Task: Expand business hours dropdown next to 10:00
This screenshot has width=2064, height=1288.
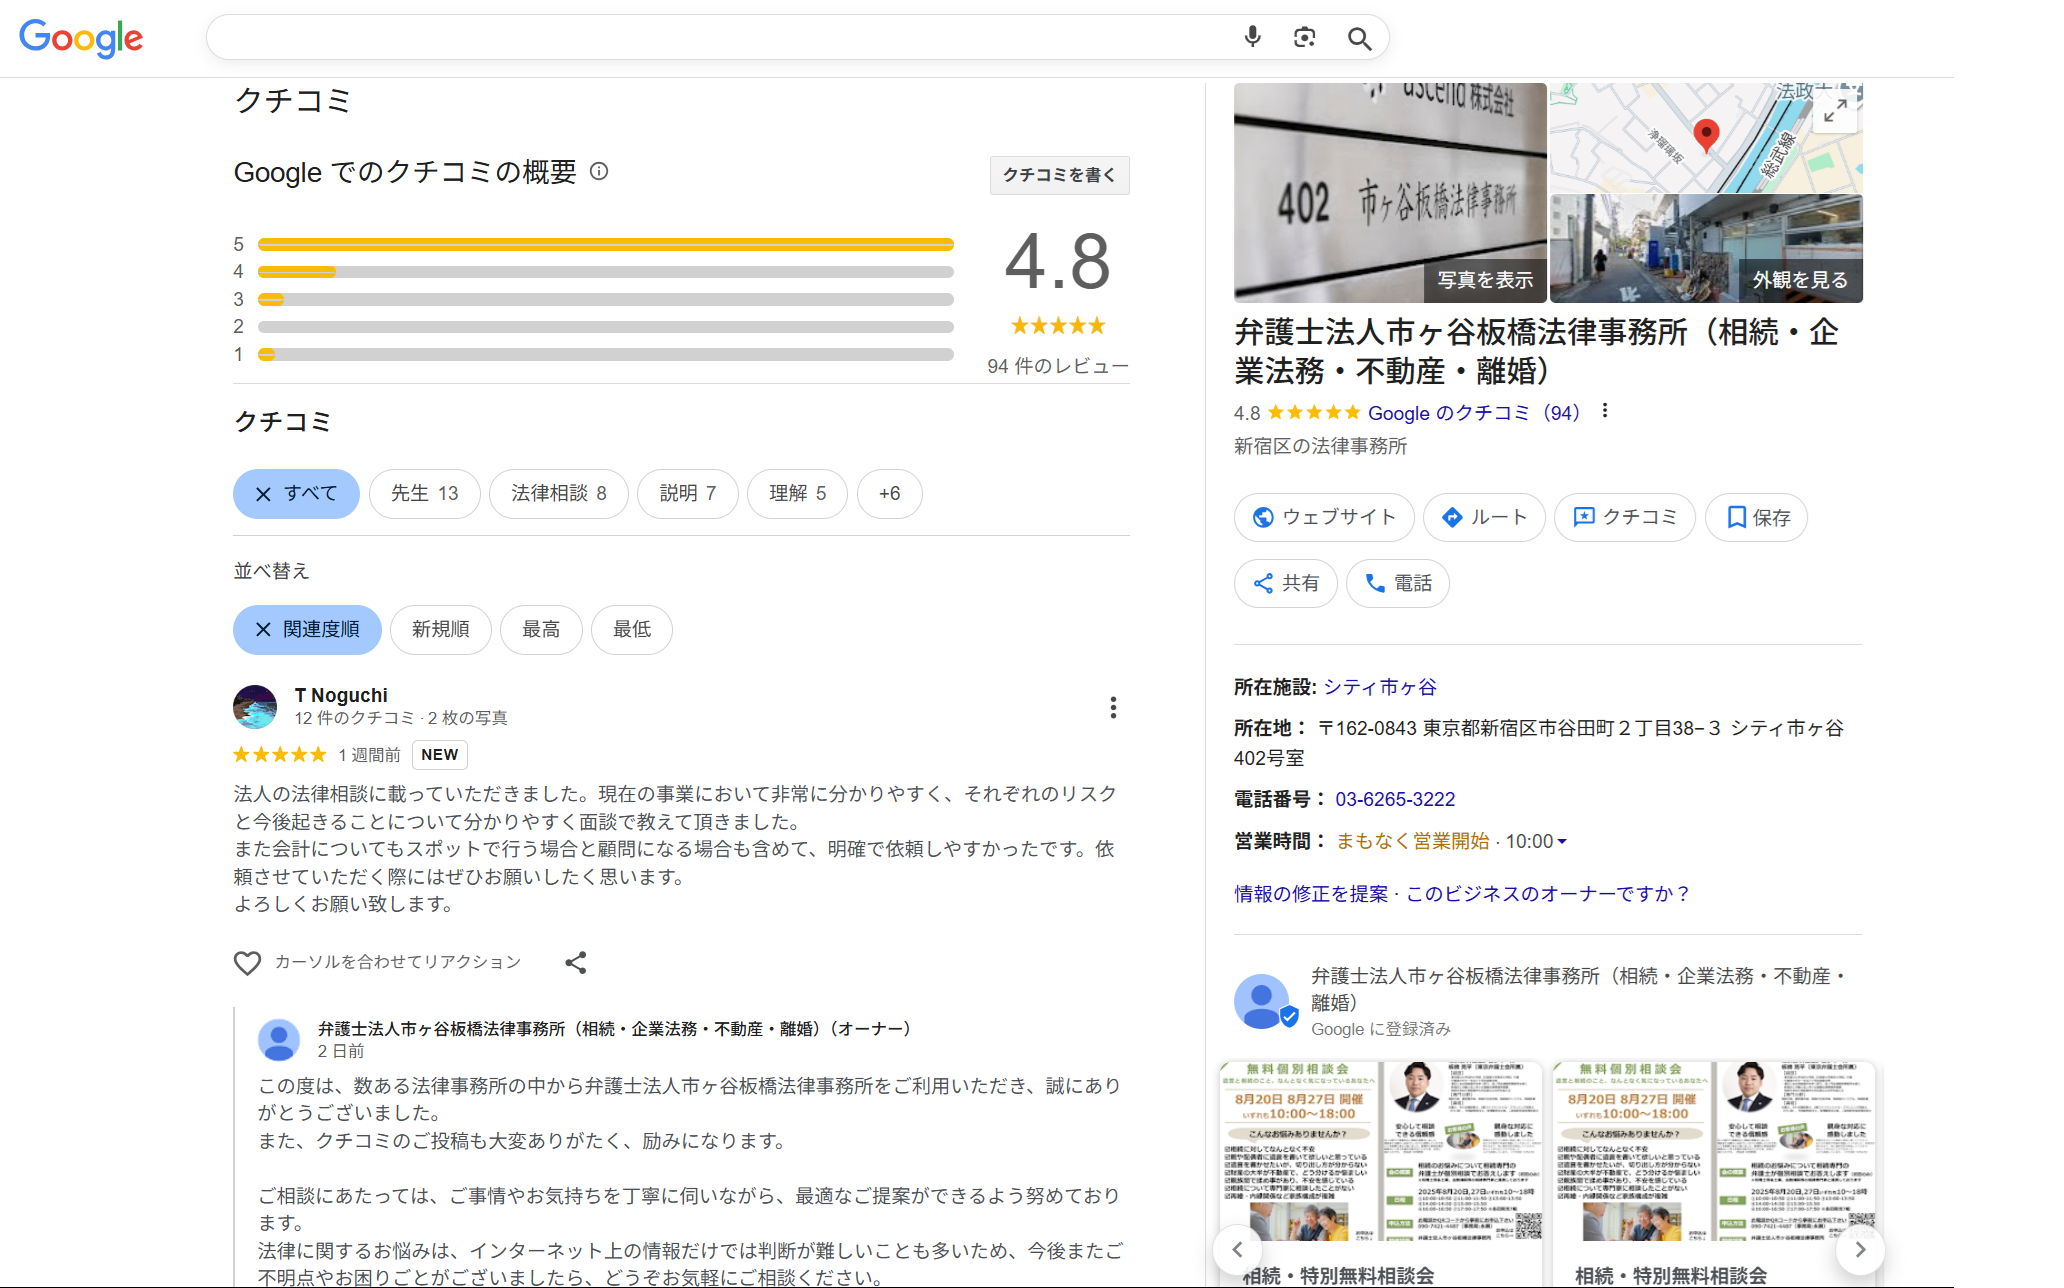Action: (x=1562, y=842)
